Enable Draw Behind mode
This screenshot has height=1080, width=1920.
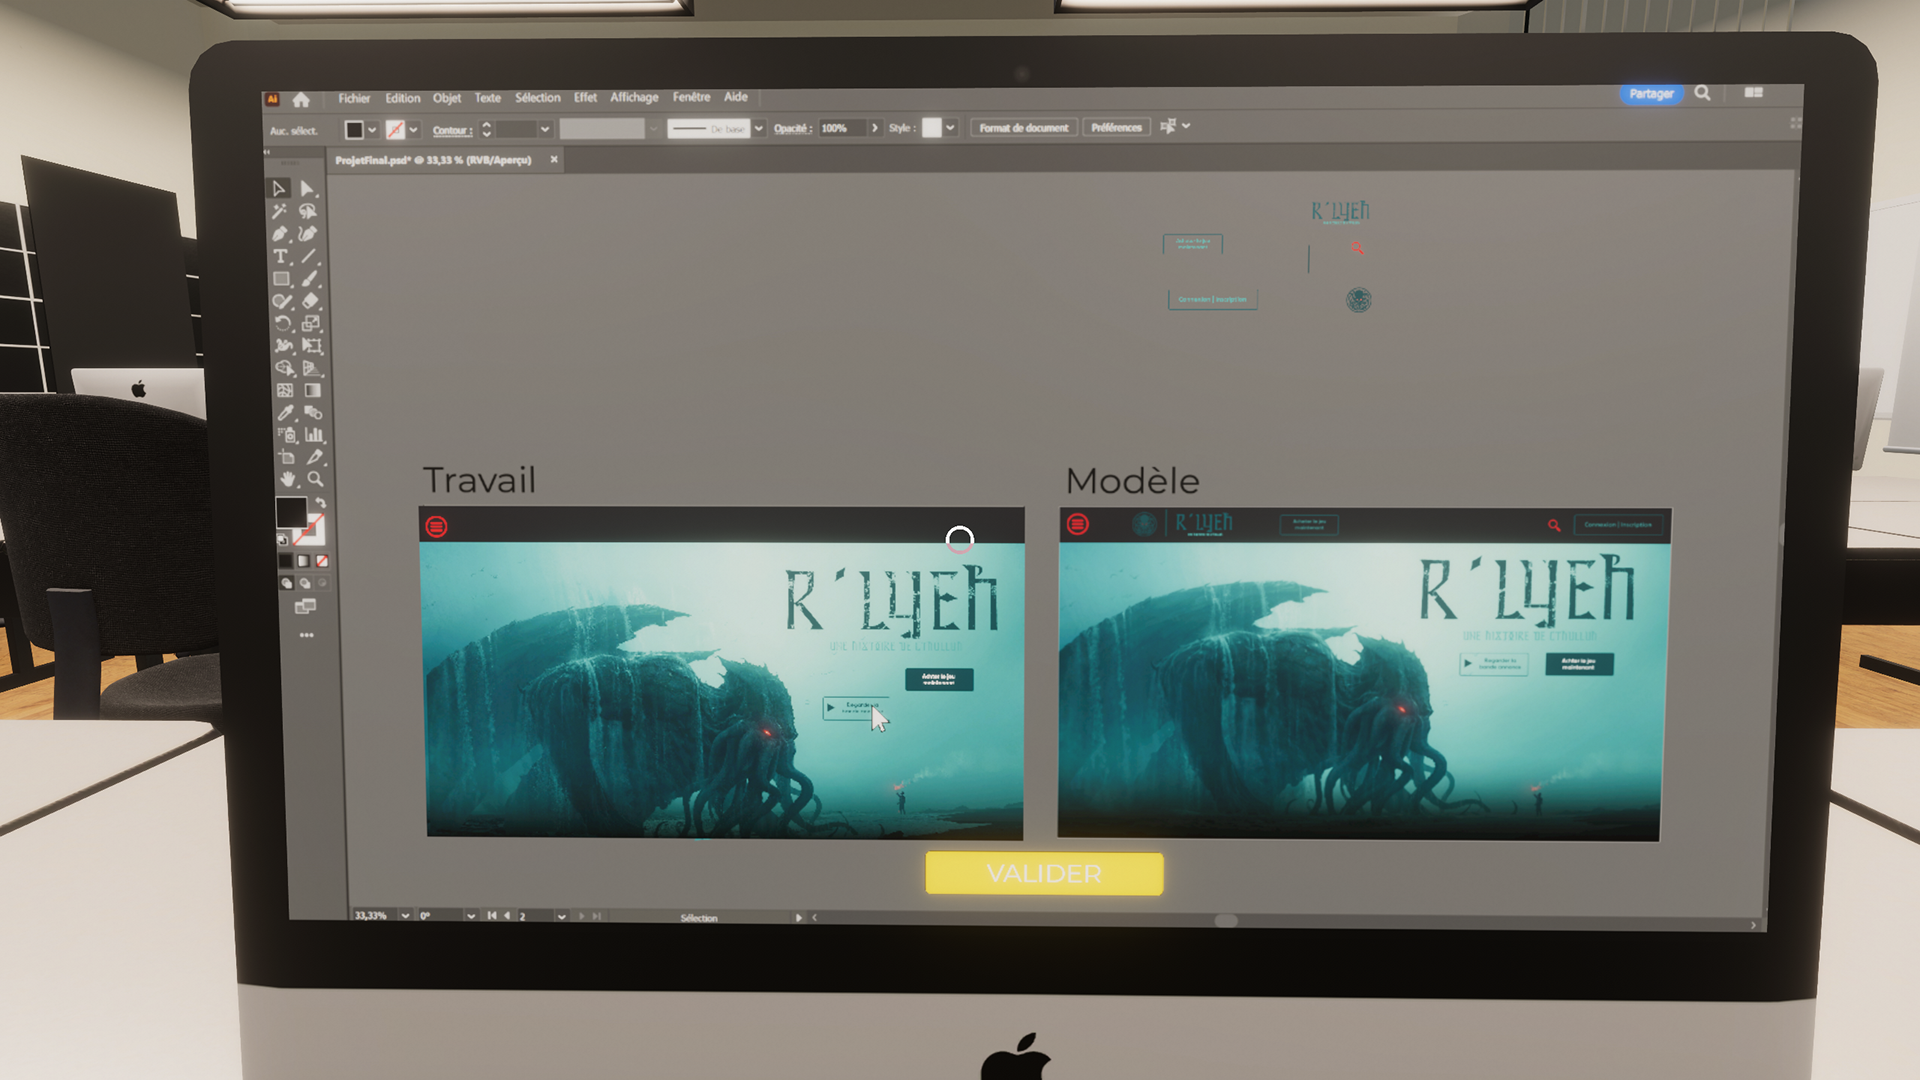(x=305, y=583)
